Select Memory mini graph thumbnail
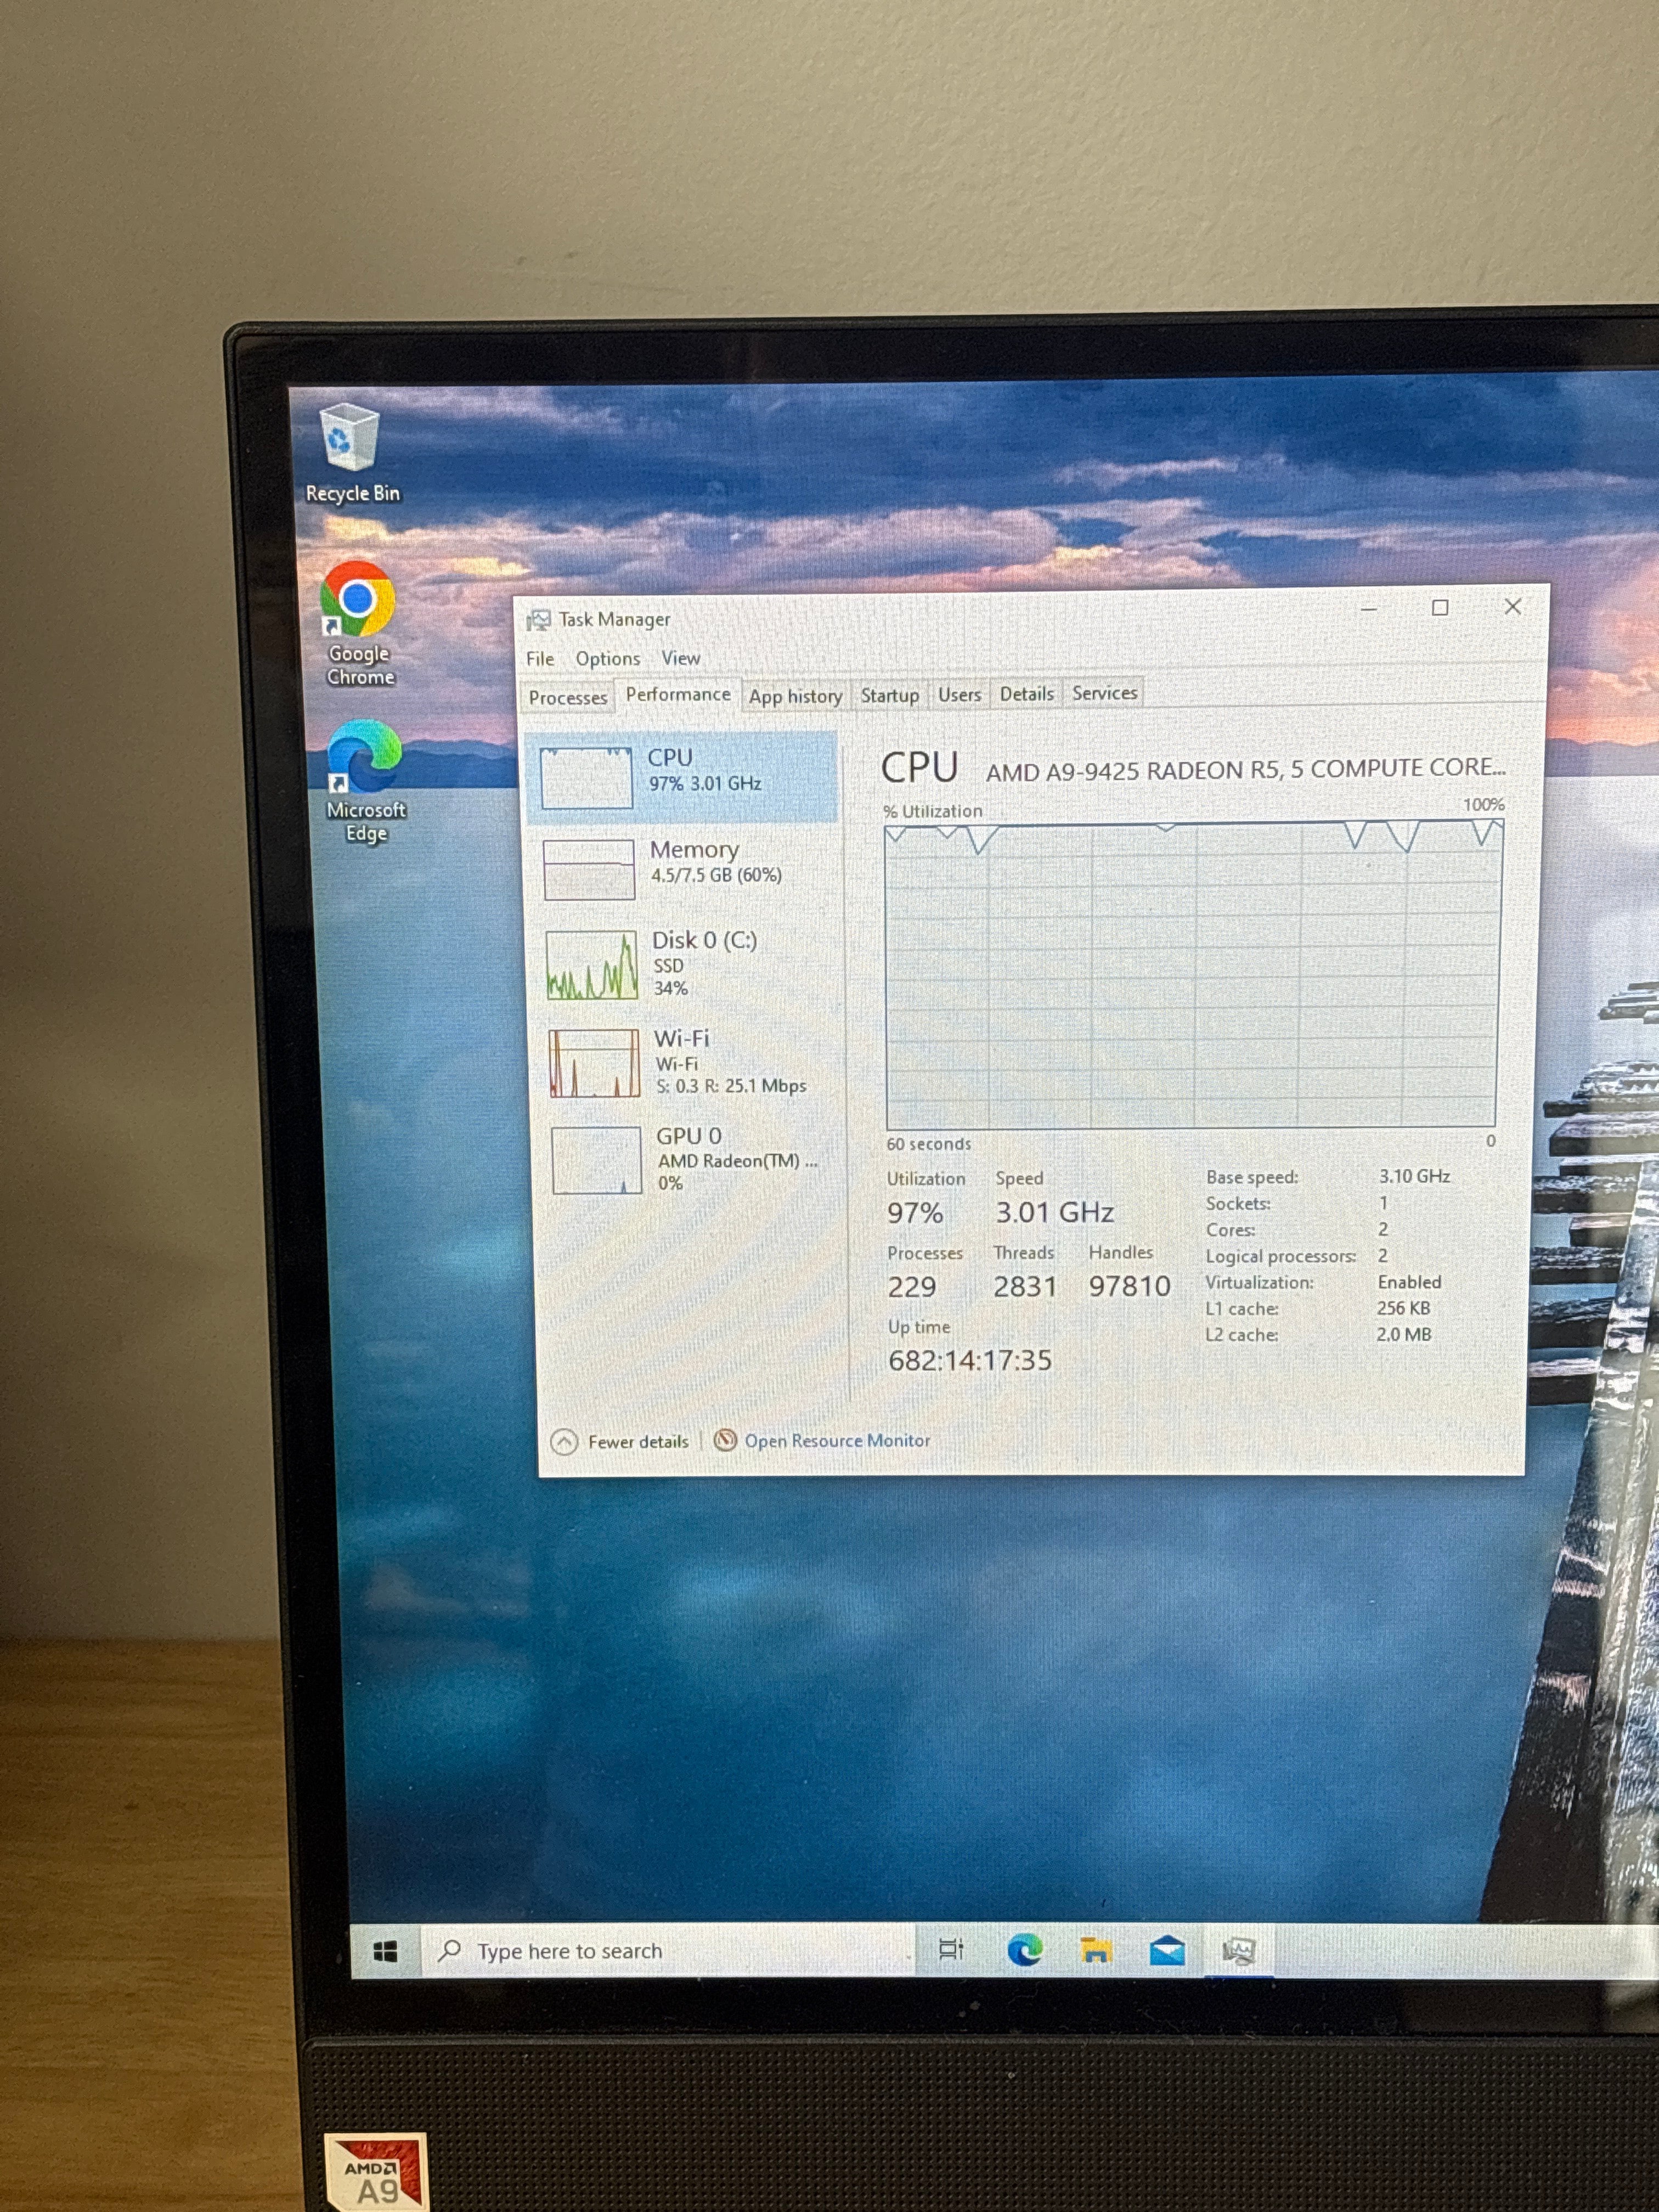This screenshot has height=2212, width=1659. (589, 870)
